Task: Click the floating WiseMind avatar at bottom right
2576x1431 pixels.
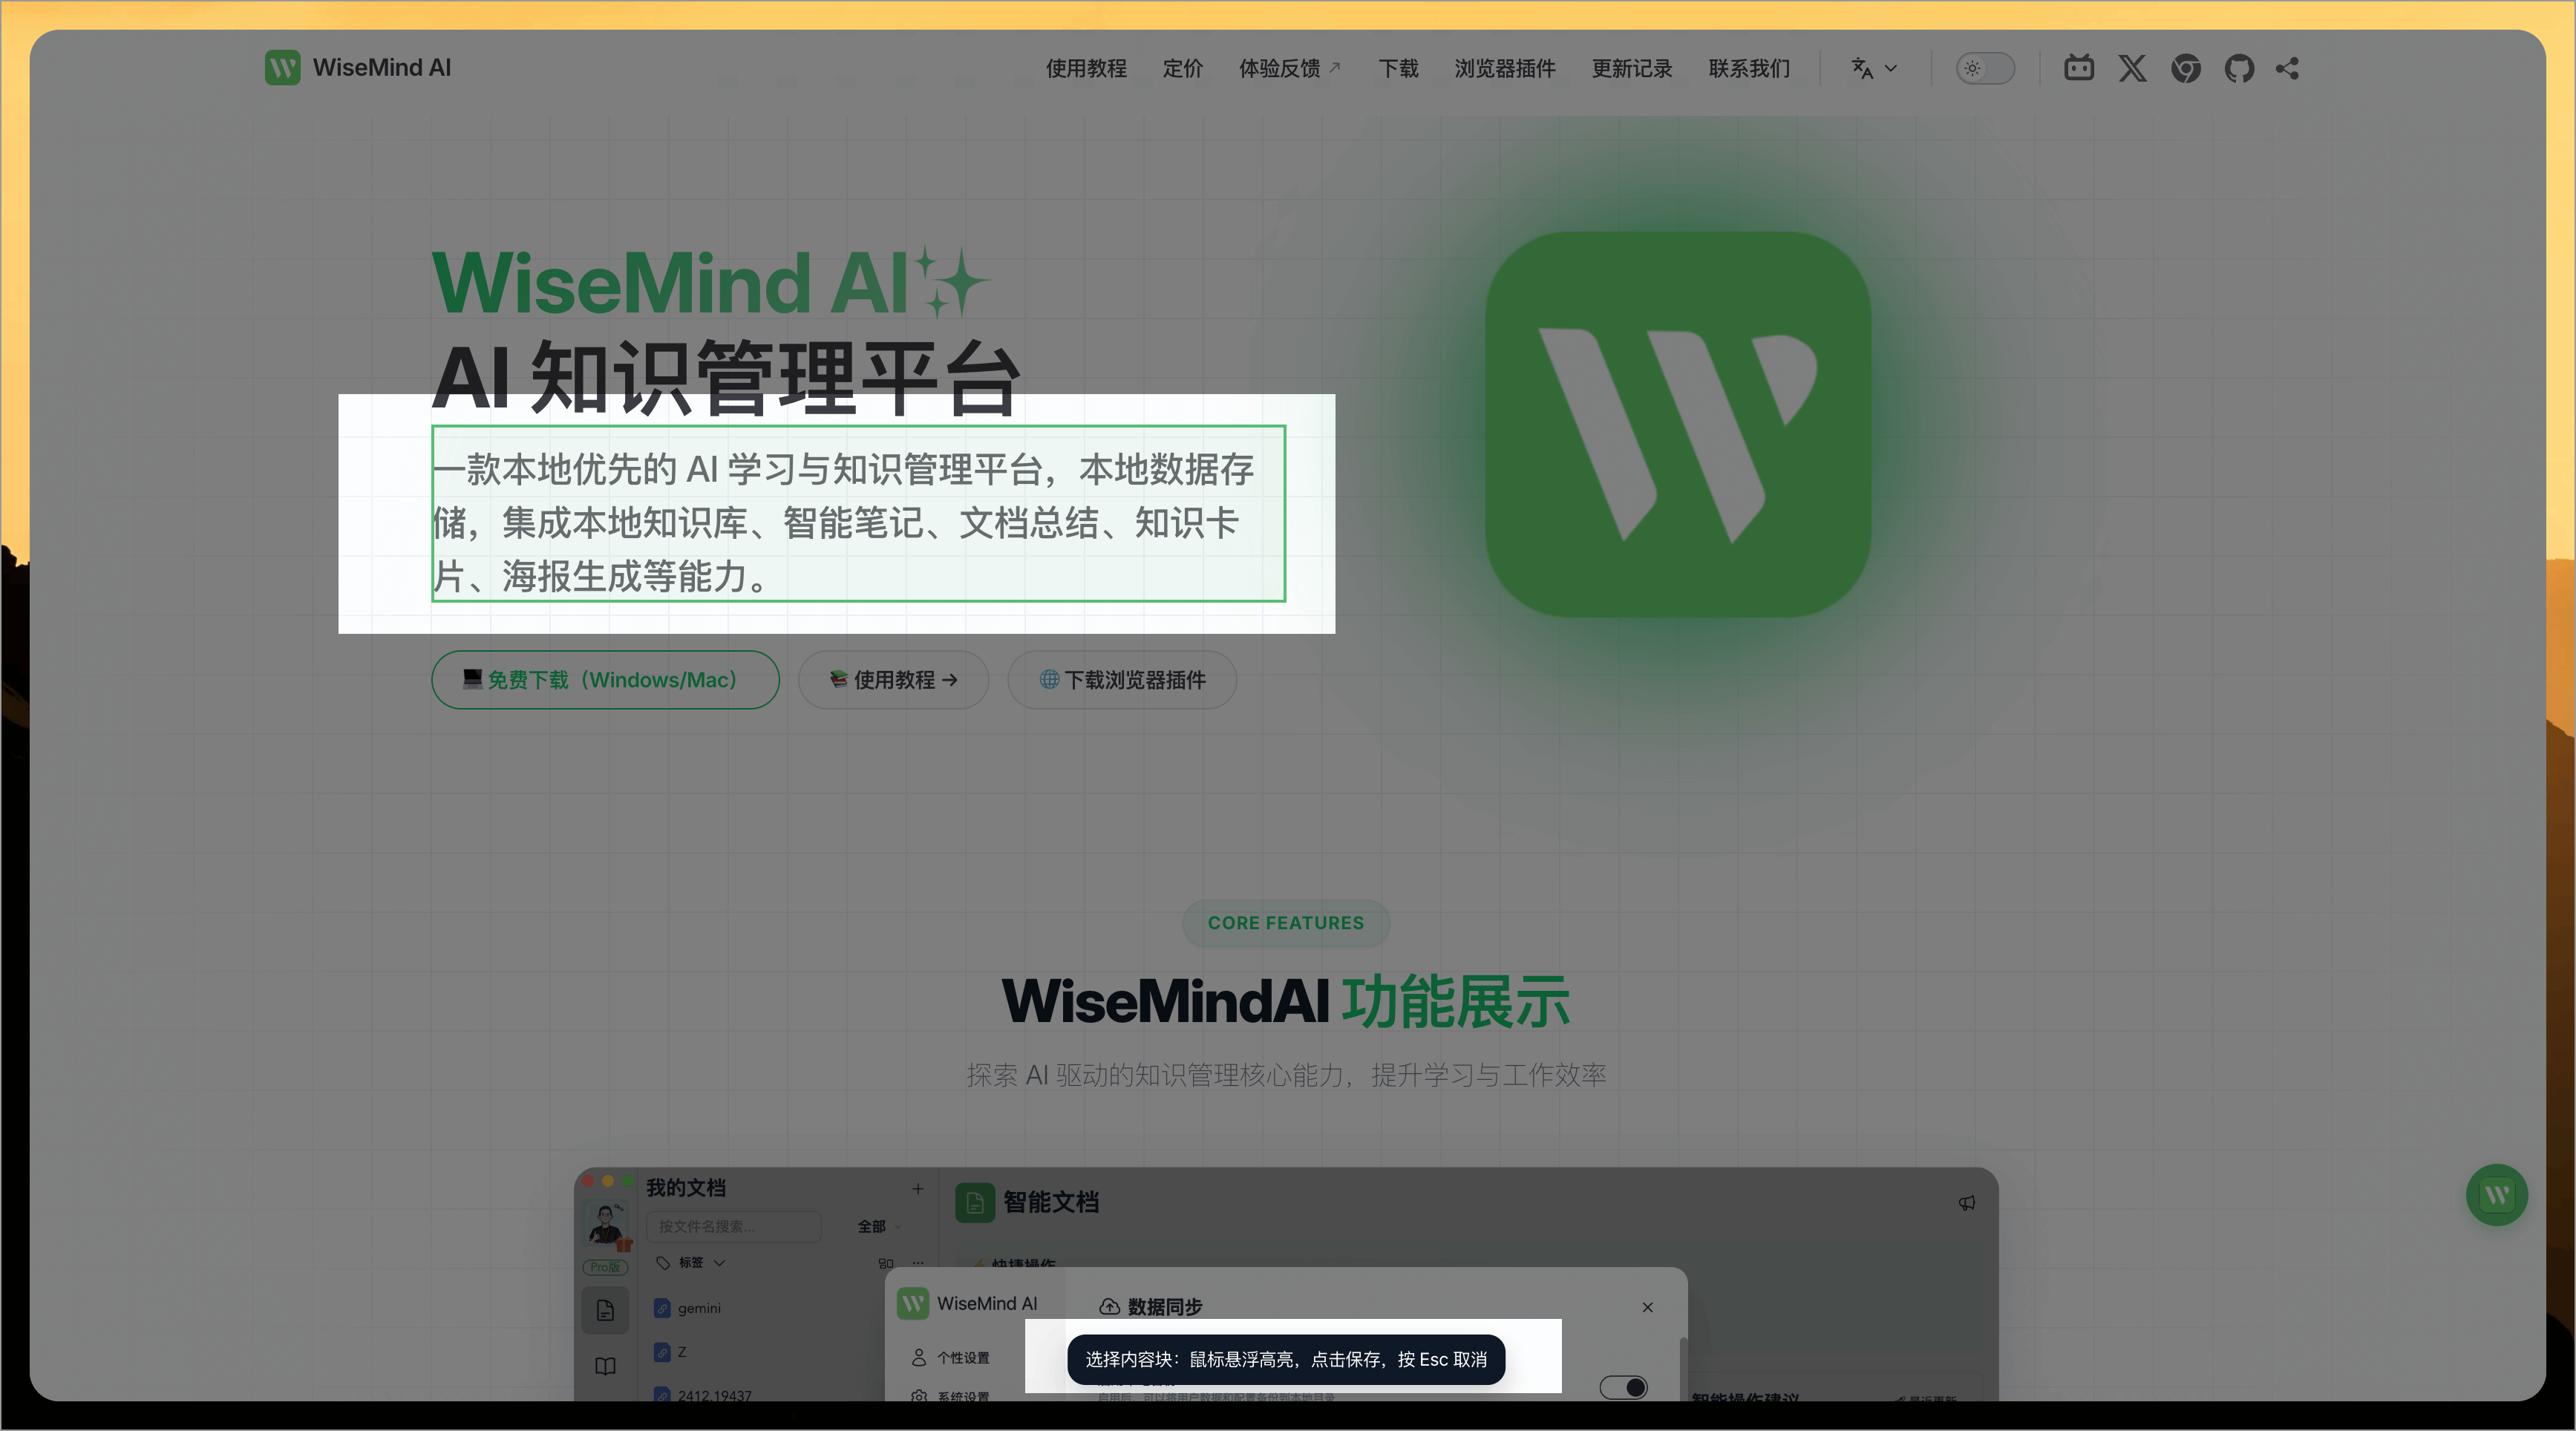Action: coord(2497,1195)
